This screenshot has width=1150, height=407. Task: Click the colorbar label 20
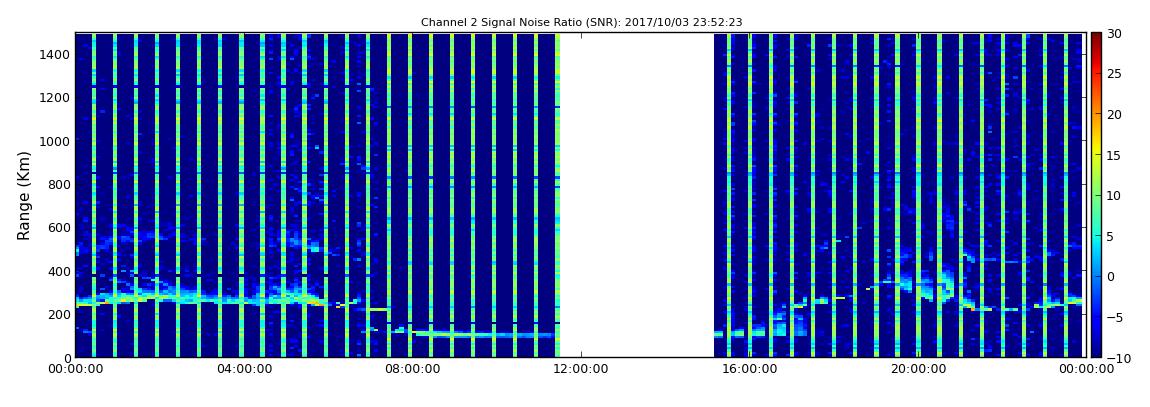pos(1113,114)
